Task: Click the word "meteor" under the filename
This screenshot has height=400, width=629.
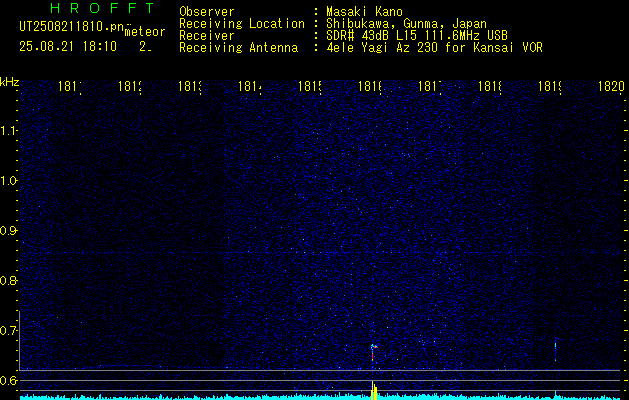Action: (x=145, y=32)
